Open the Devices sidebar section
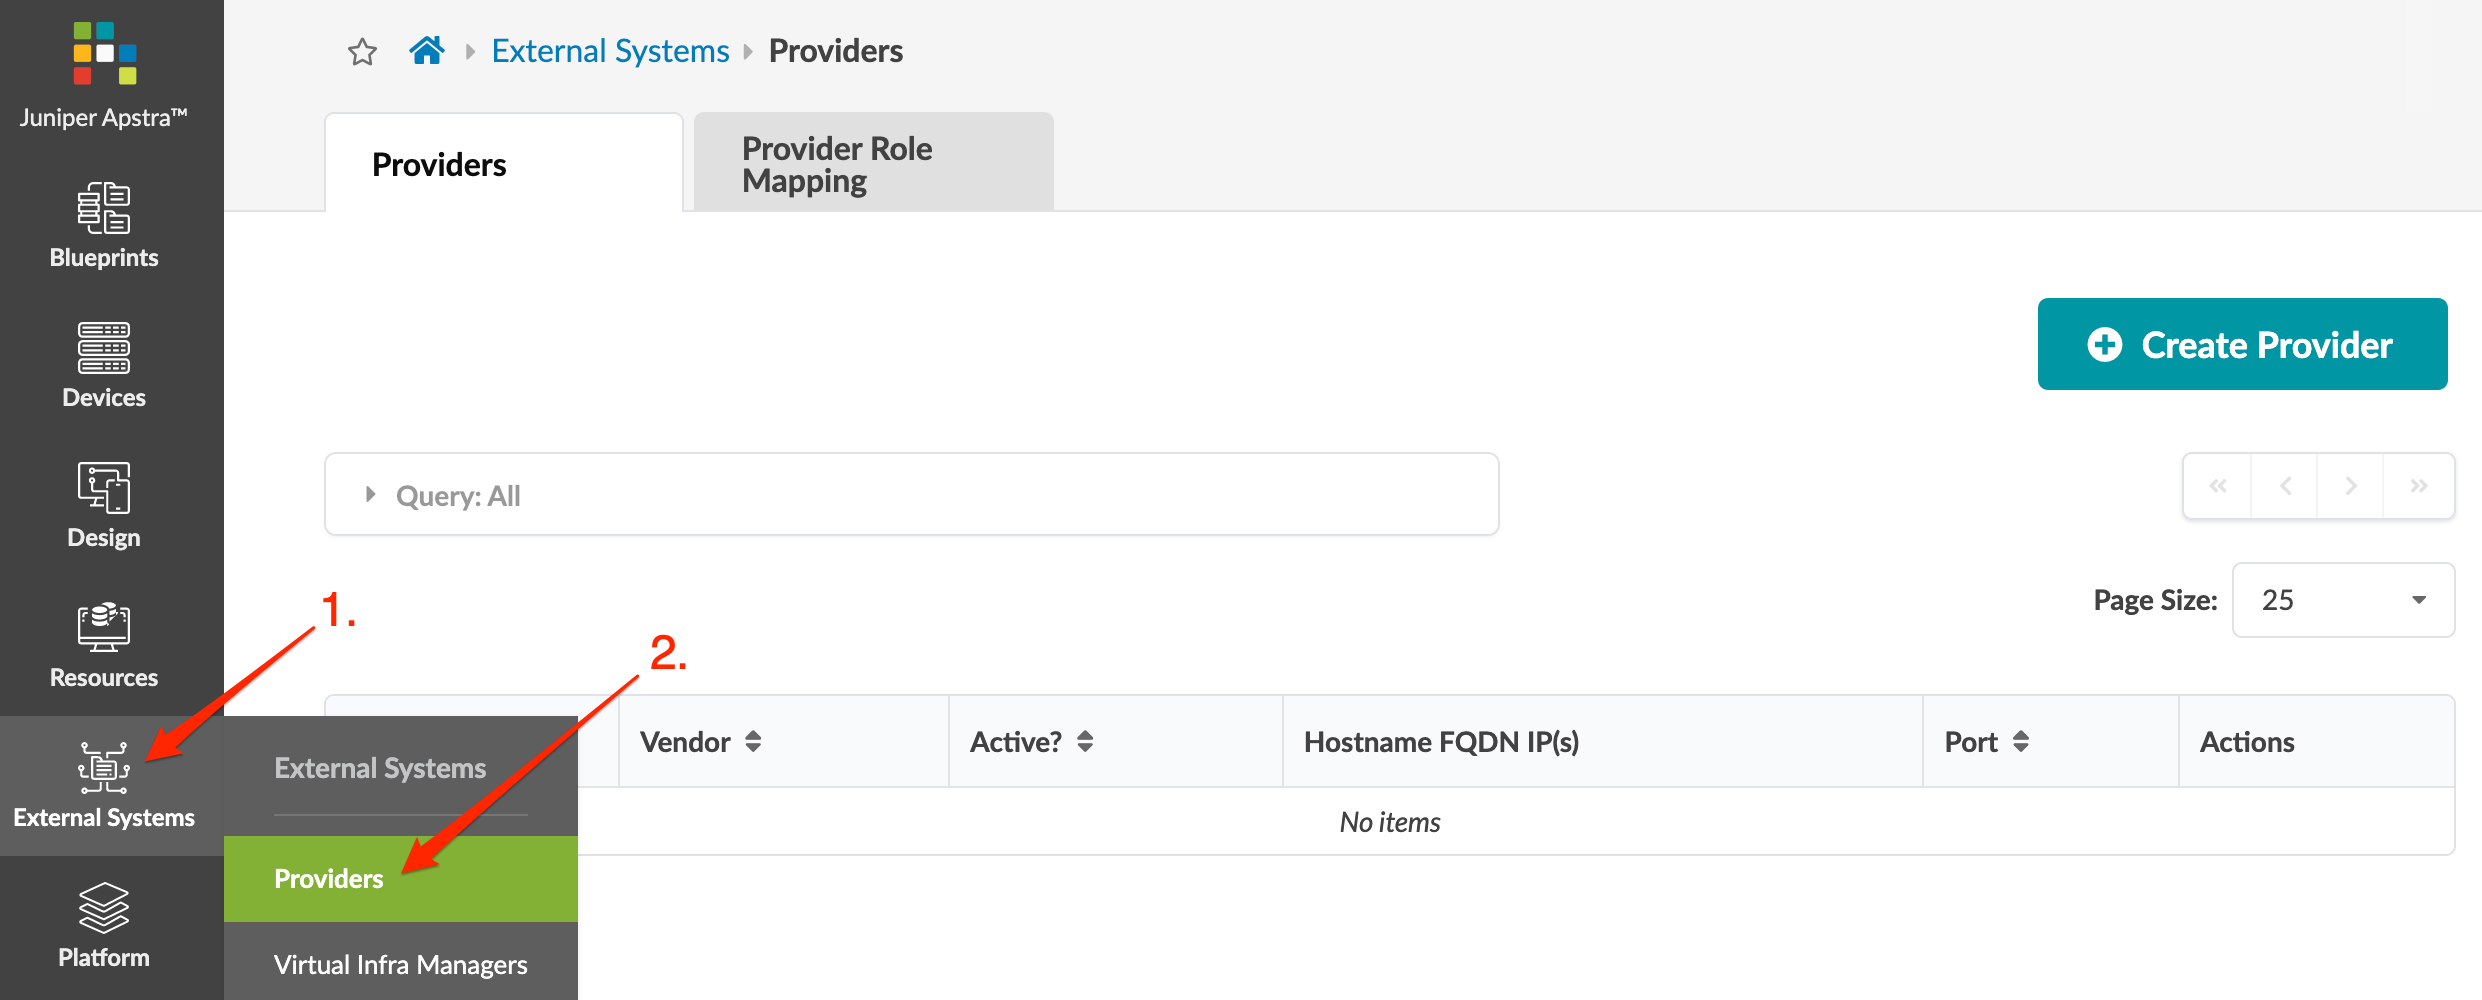 pos(104,366)
